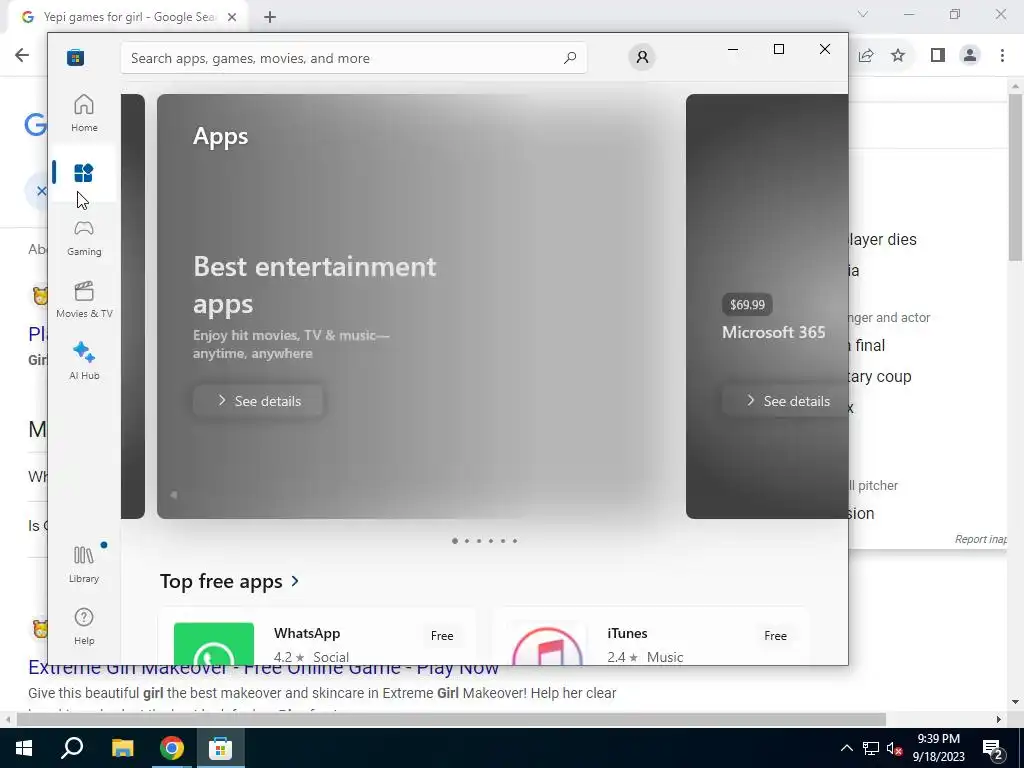Open the Store account profile icon
The height and width of the screenshot is (768, 1024).
[642, 57]
